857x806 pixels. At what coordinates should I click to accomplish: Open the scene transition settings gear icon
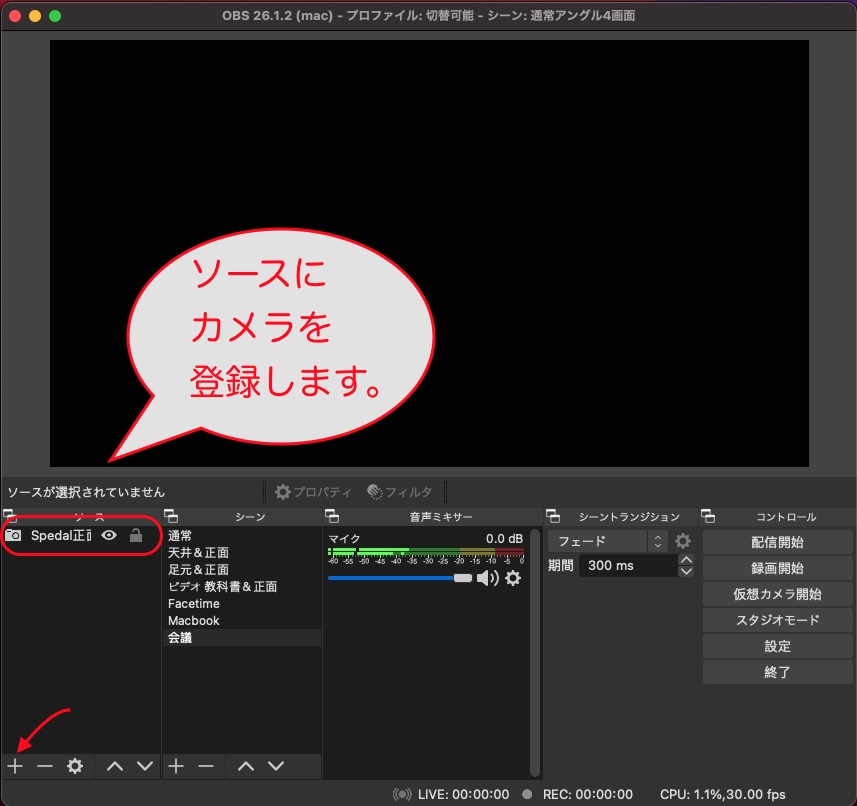[684, 541]
